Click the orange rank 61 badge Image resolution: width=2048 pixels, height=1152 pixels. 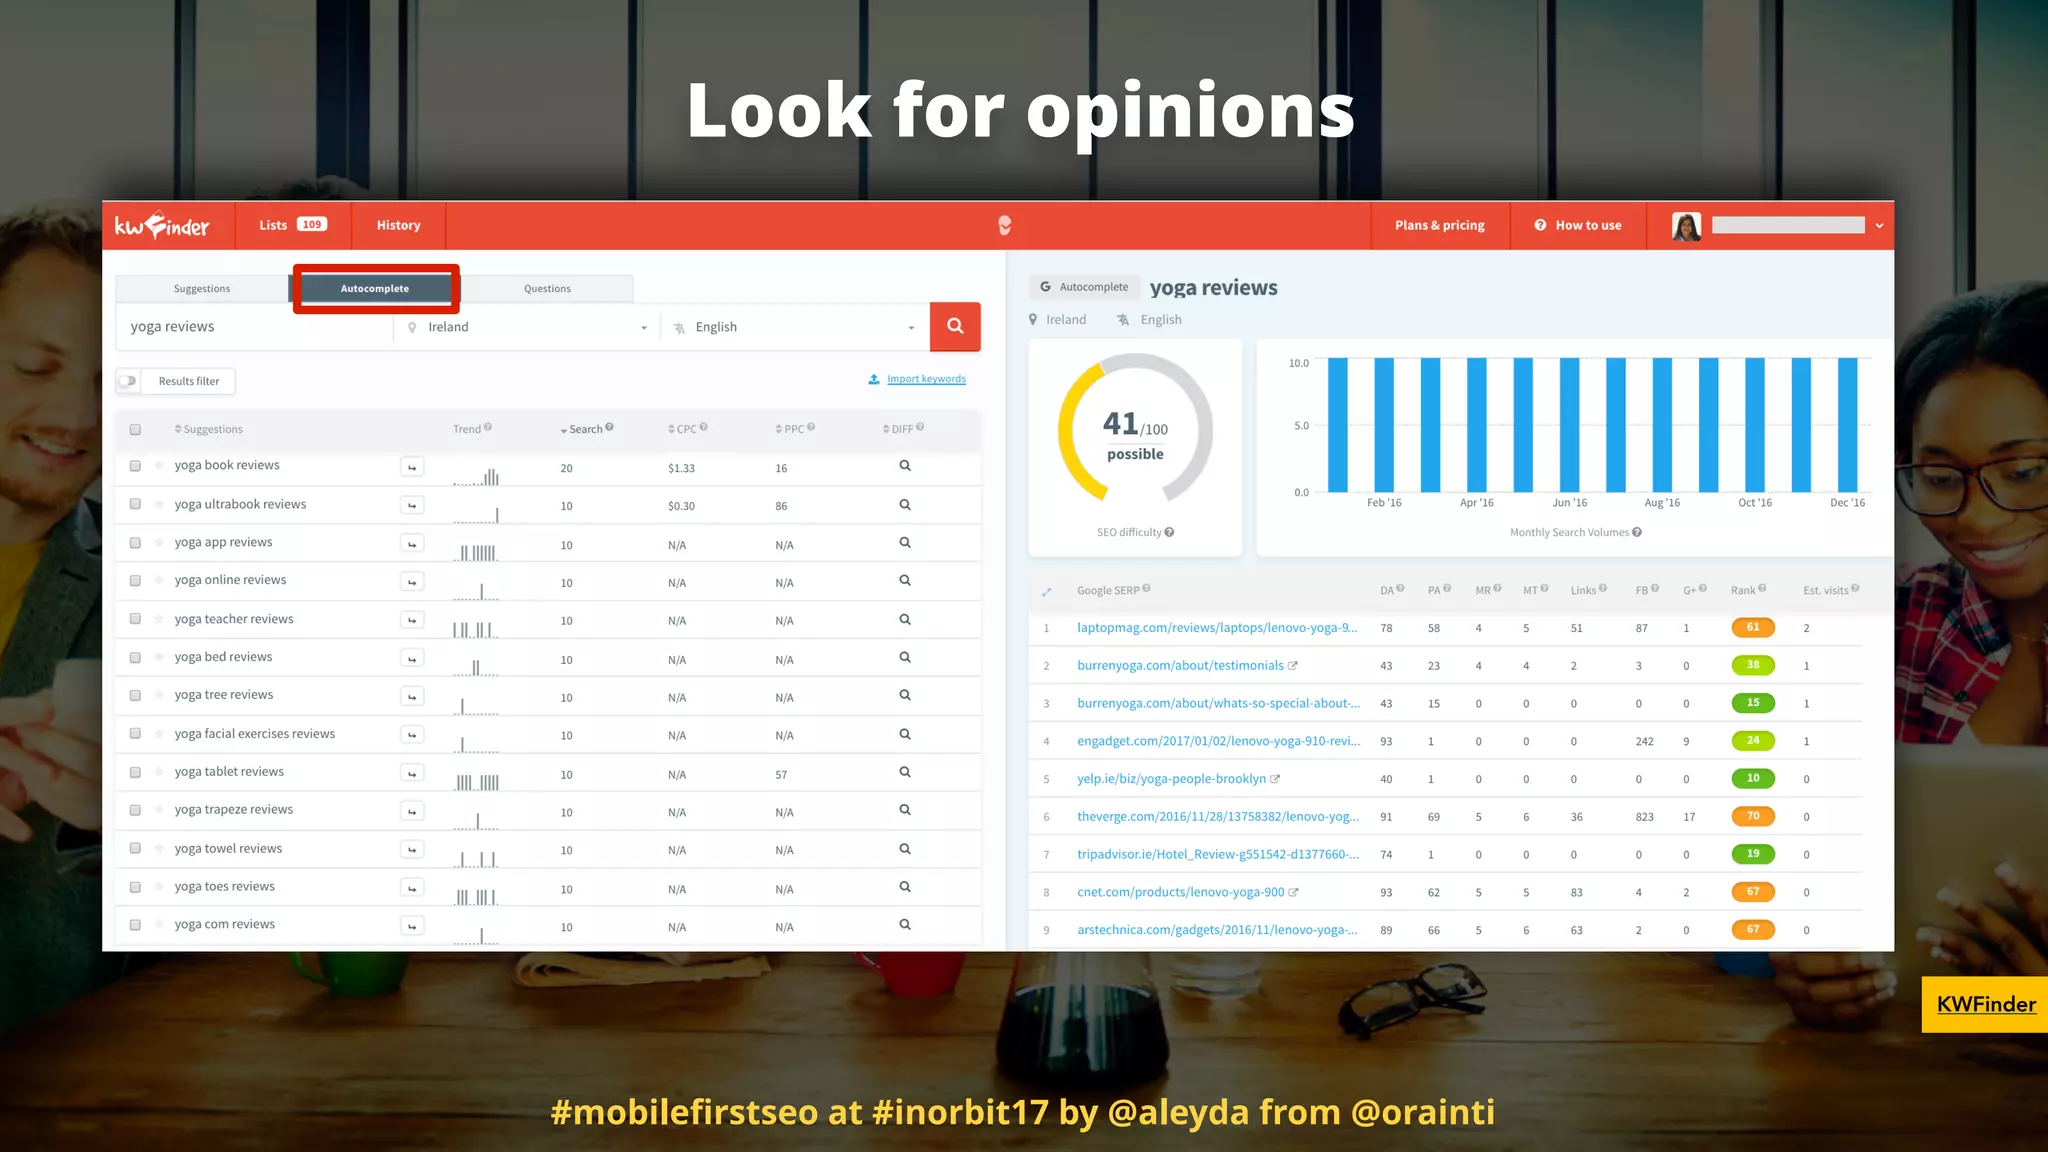(x=1753, y=628)
